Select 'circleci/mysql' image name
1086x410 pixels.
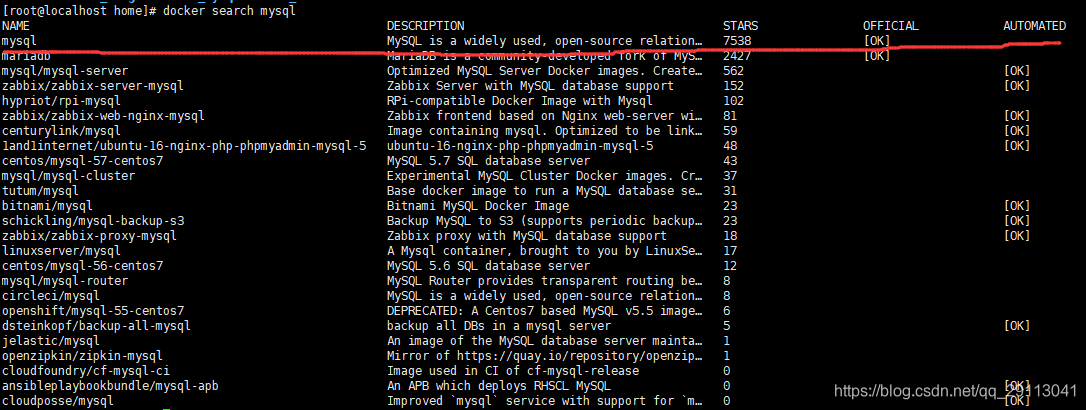[51, 296]
